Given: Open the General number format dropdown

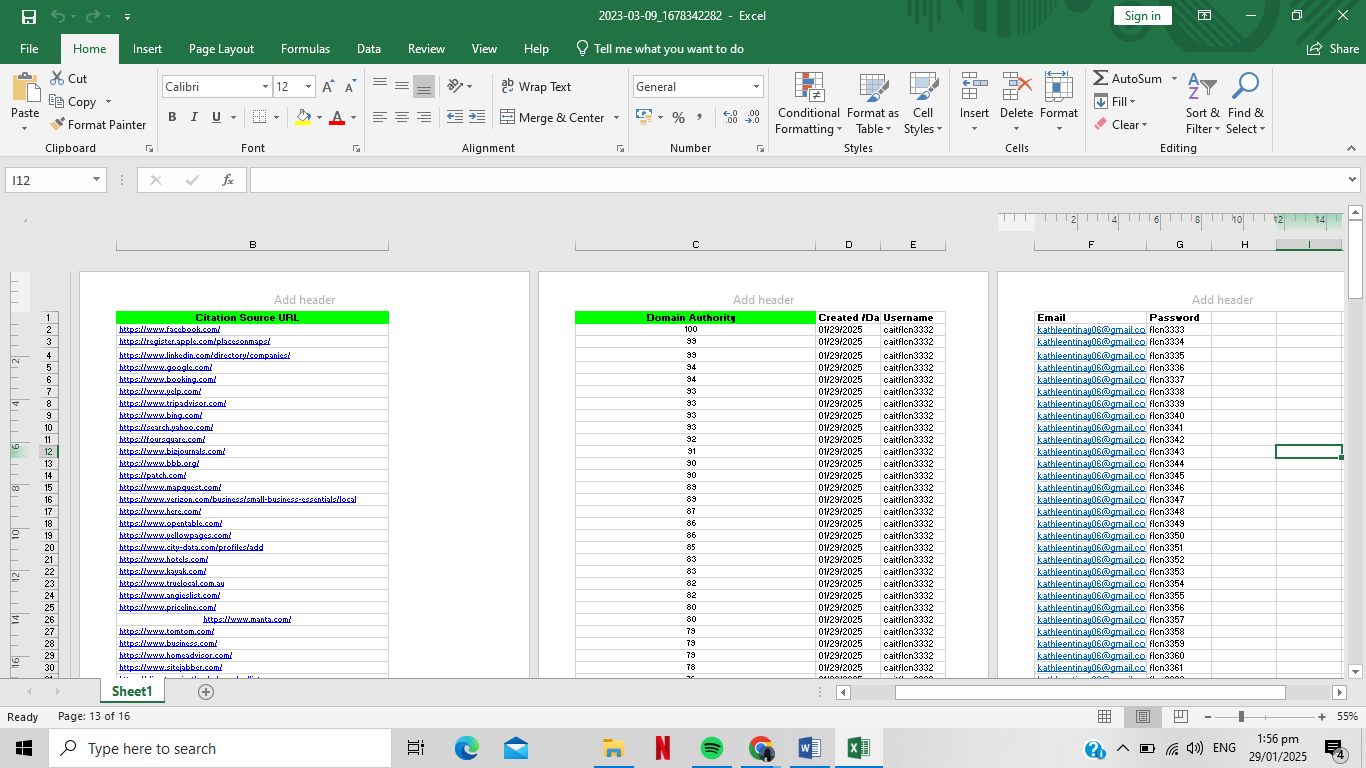Looking at the screenshot, I should pos(756,87).
